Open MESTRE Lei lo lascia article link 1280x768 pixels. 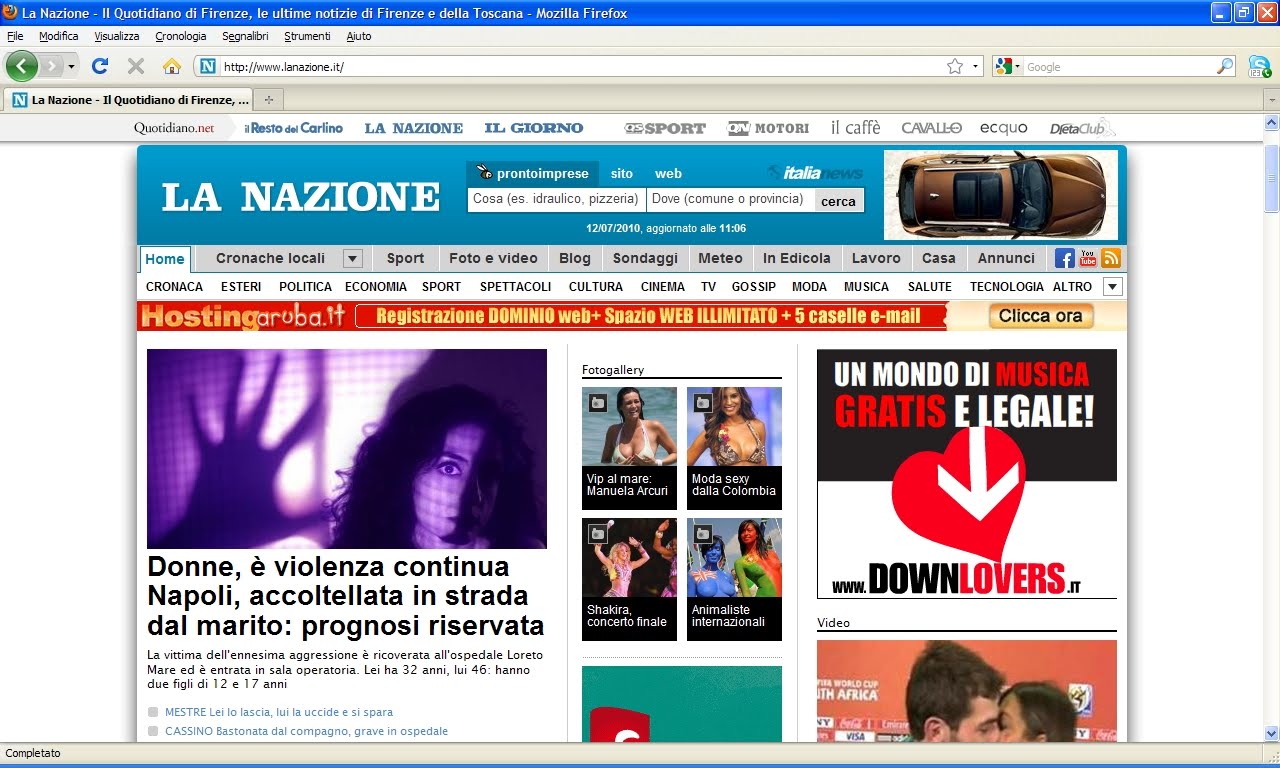(279, 712)
